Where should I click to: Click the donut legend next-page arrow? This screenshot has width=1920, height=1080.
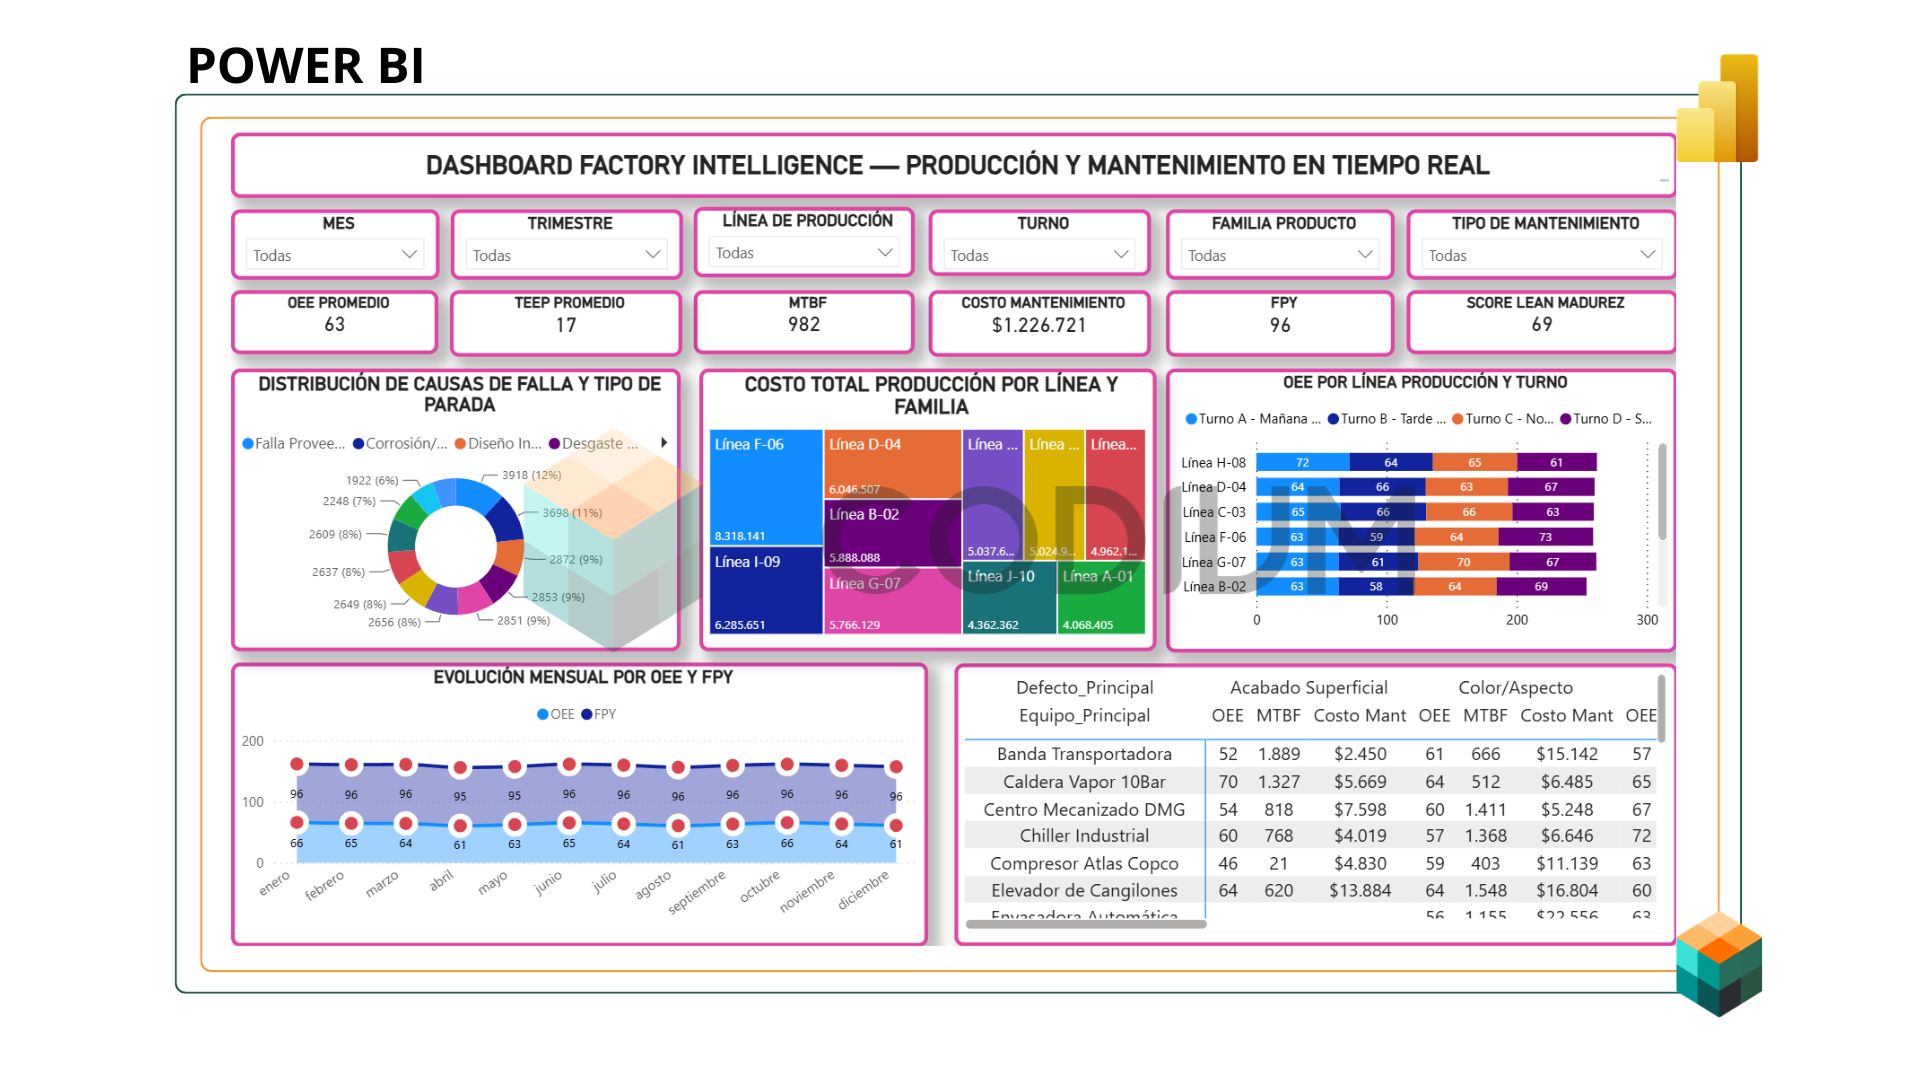664,442
